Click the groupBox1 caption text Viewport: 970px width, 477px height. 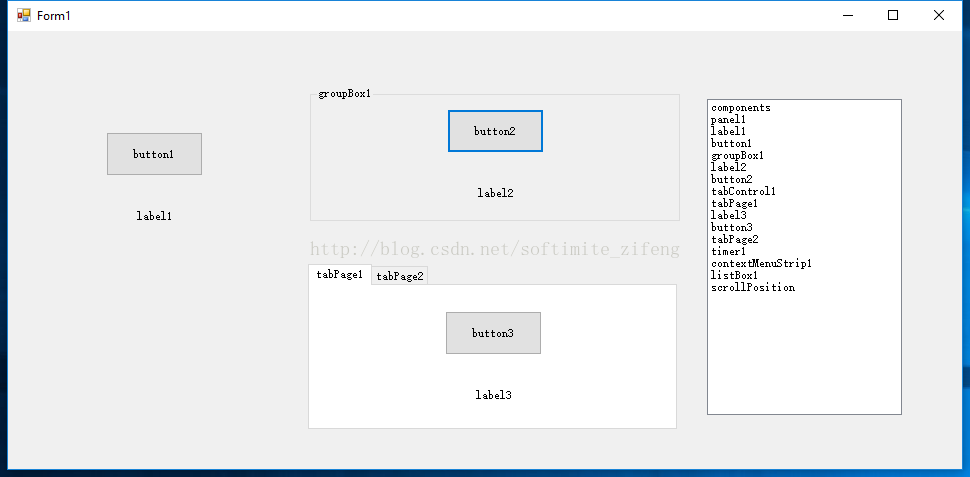(345, 94)
